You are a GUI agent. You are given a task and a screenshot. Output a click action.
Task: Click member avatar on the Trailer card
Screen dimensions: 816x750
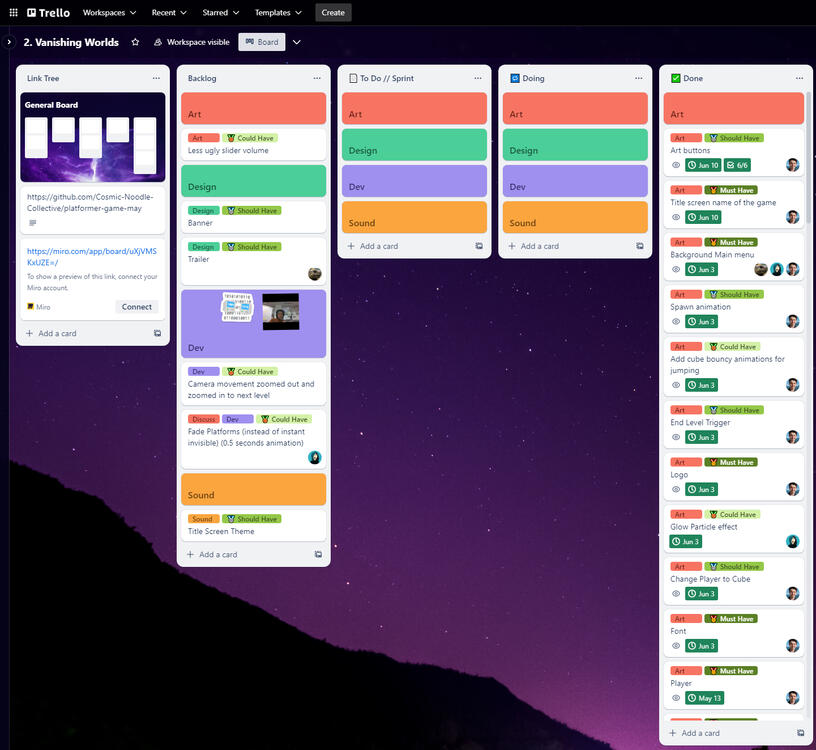click(x=314, y=274)
